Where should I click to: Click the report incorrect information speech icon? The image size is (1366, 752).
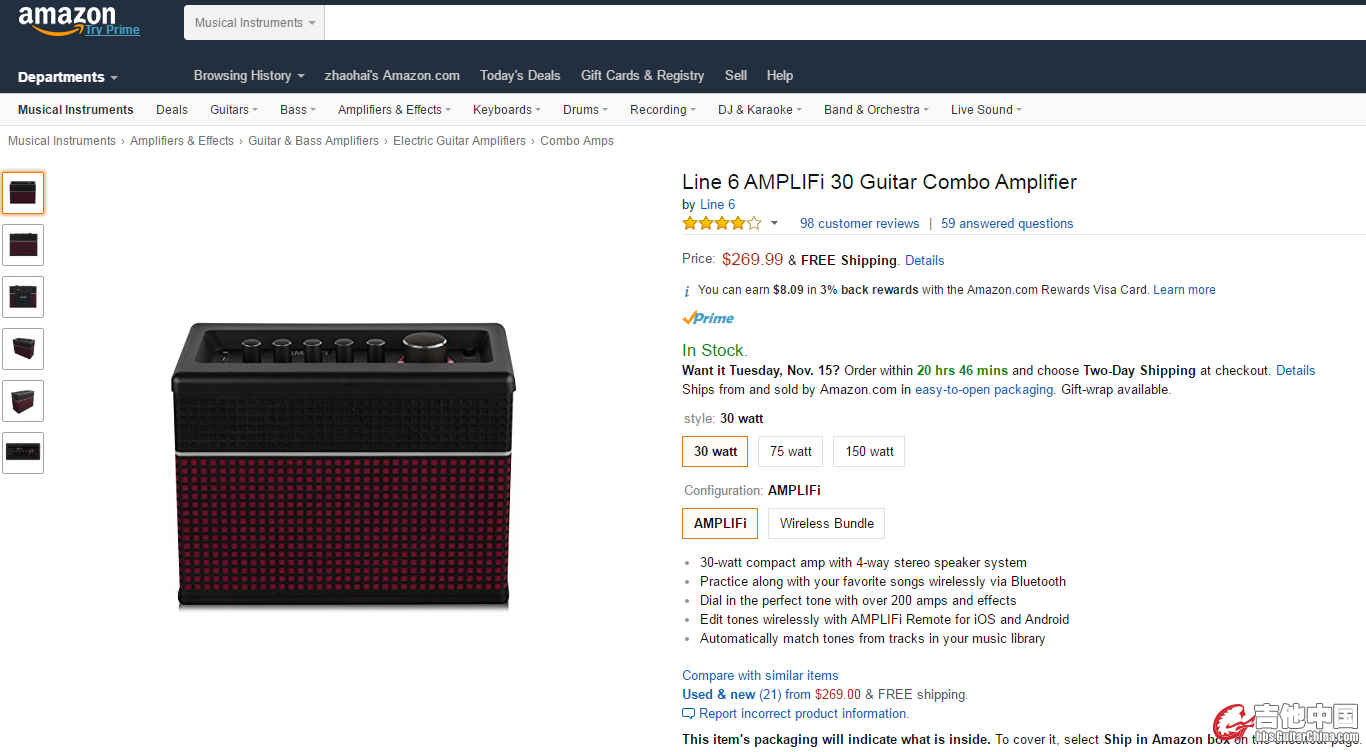[x=688, y=714]
